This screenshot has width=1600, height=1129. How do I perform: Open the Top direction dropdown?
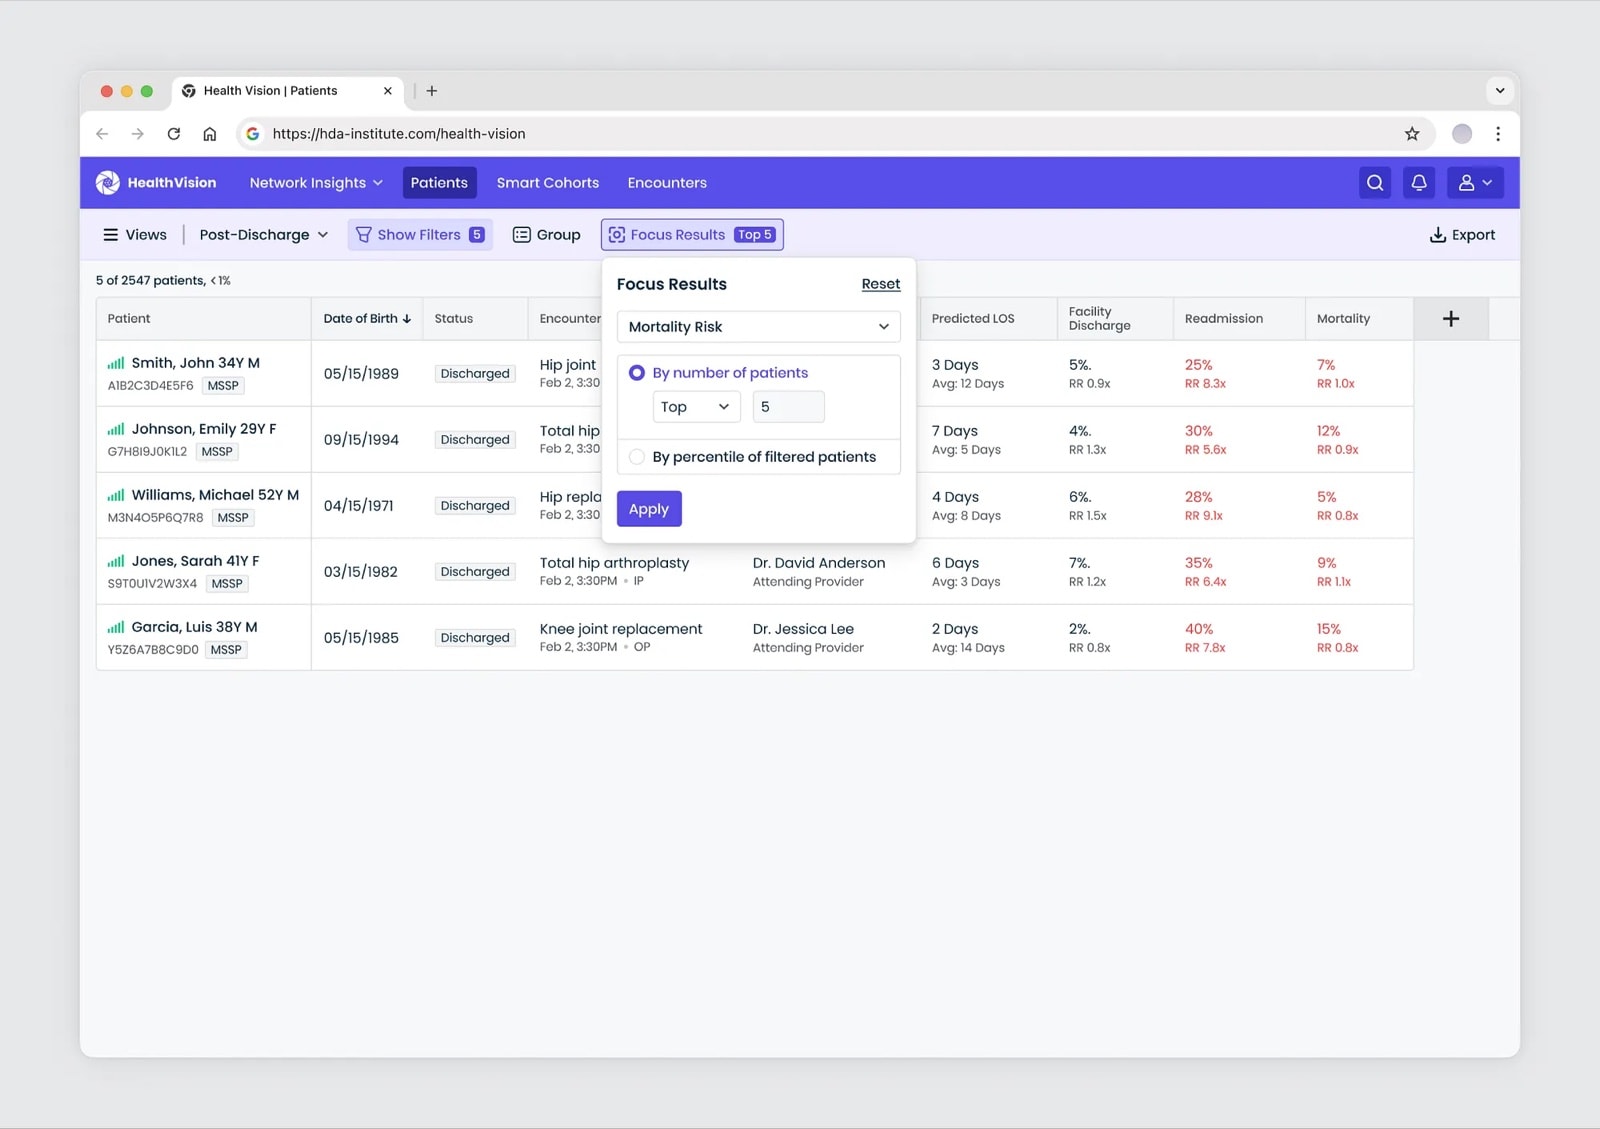[x=696, y=407]
